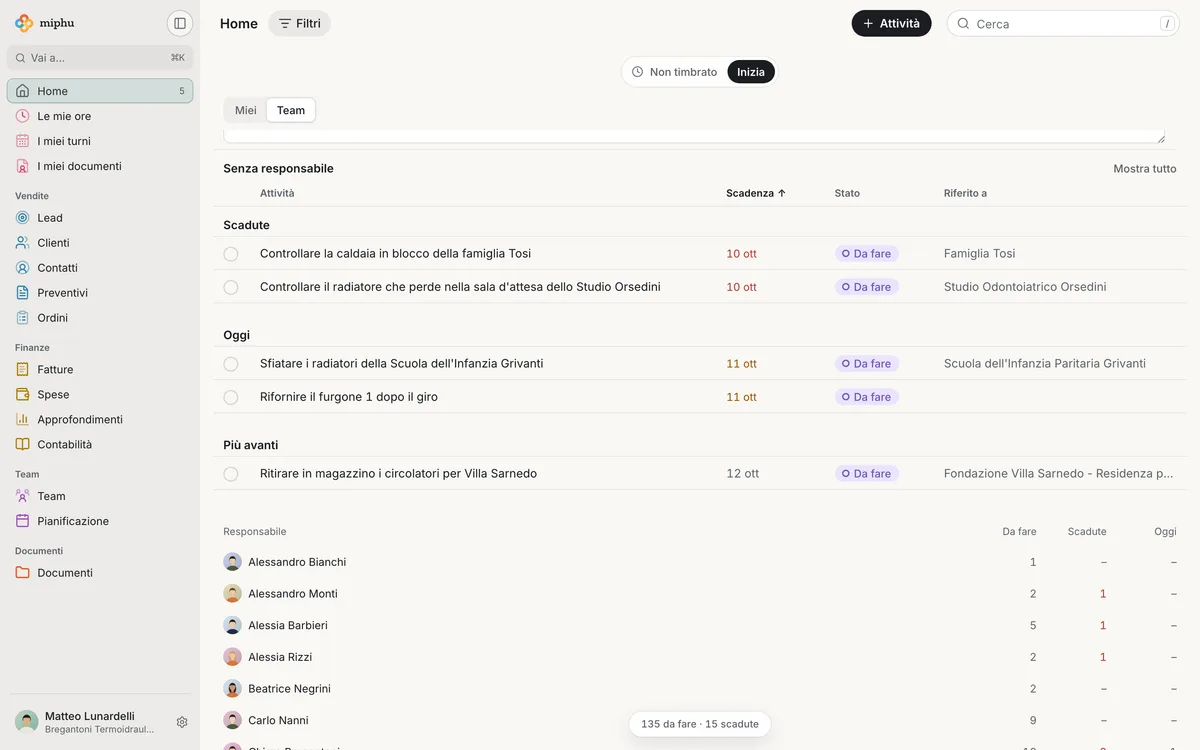
Task: Open Da fare status of Rifornire il furgone task
Action: (x=866, y=397)
